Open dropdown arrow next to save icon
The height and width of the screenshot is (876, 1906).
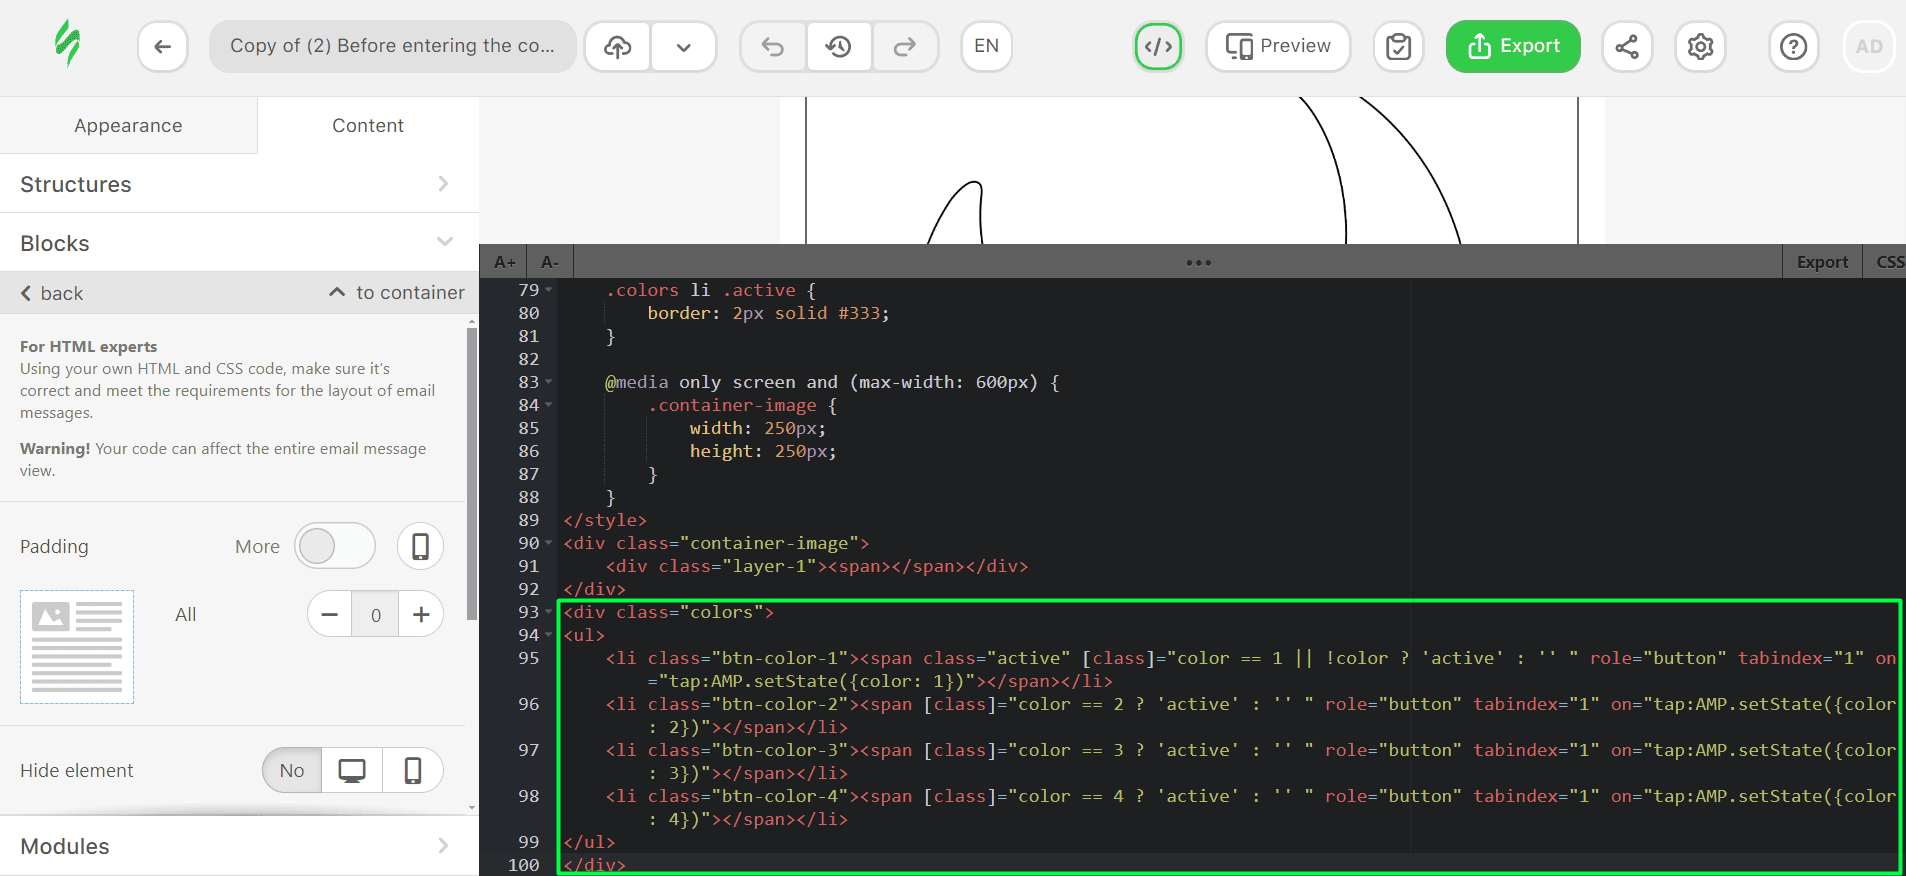point(684,46)
